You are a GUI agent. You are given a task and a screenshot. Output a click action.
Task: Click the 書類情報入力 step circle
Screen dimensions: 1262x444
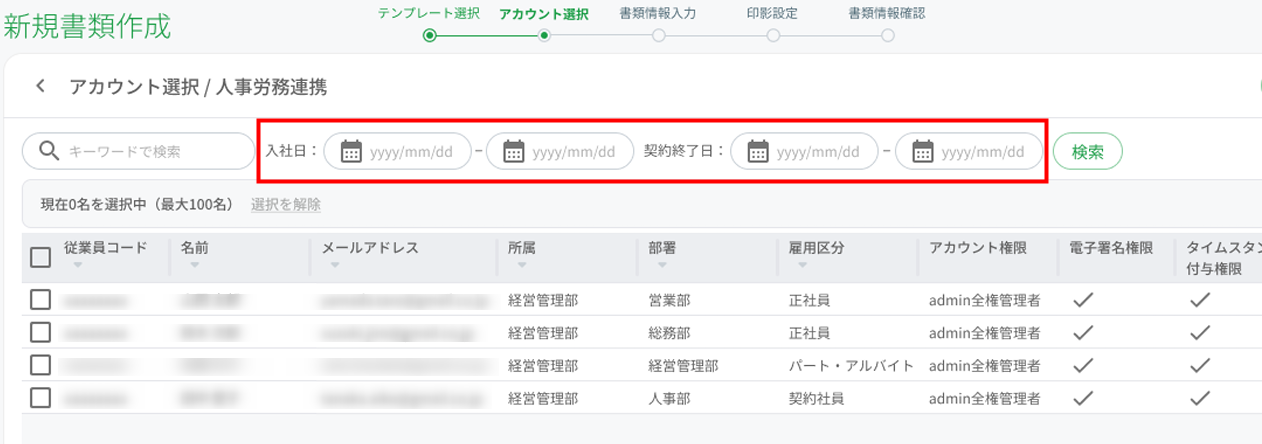(658, 35)
